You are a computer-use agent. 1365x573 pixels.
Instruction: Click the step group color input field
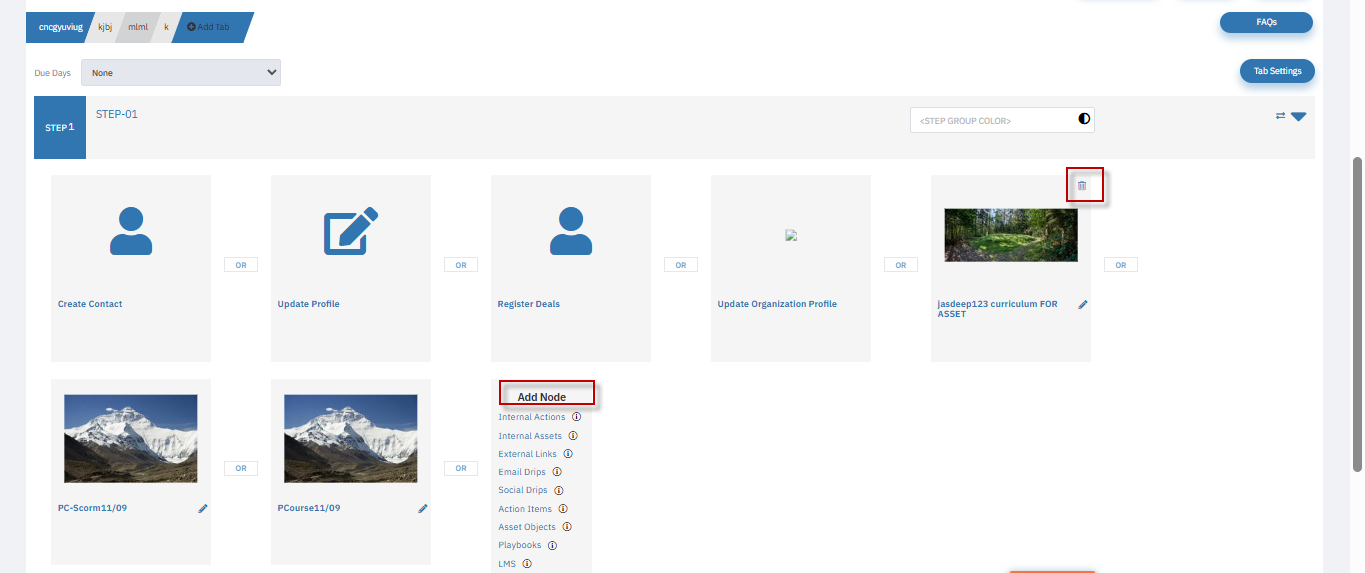[x=990, y=120]
